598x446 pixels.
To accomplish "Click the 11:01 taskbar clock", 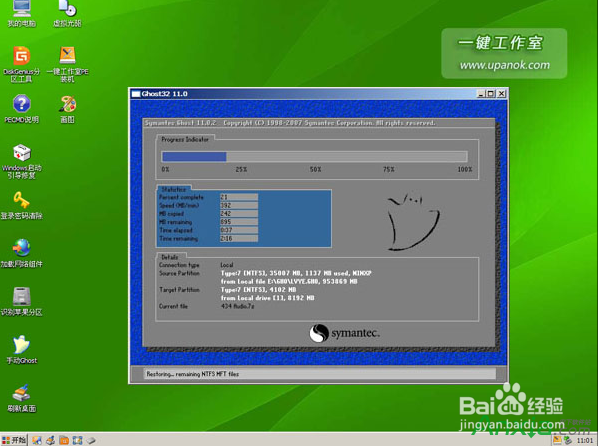I will 585,441.
